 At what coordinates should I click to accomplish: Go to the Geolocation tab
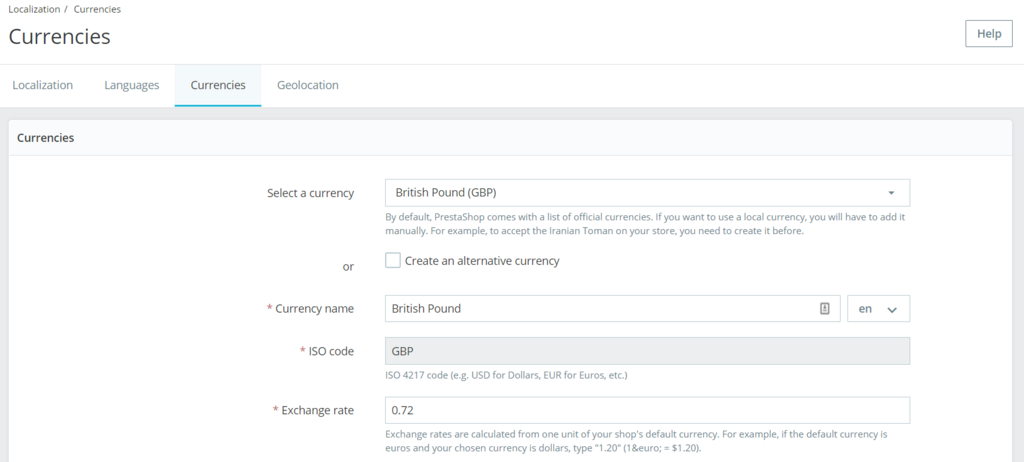pyautogui.click(x=308, y=85)
